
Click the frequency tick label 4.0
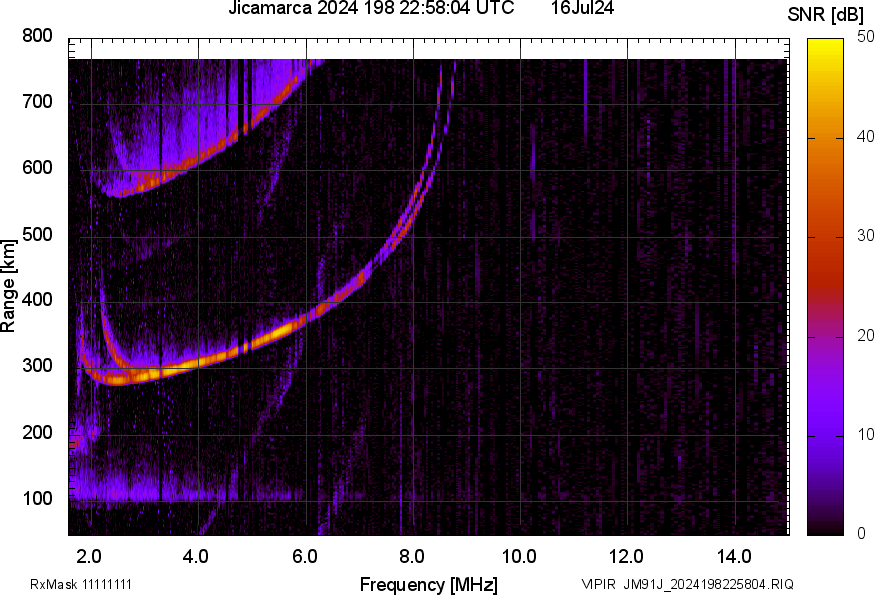pyautogui.click(x=196, y=557)
